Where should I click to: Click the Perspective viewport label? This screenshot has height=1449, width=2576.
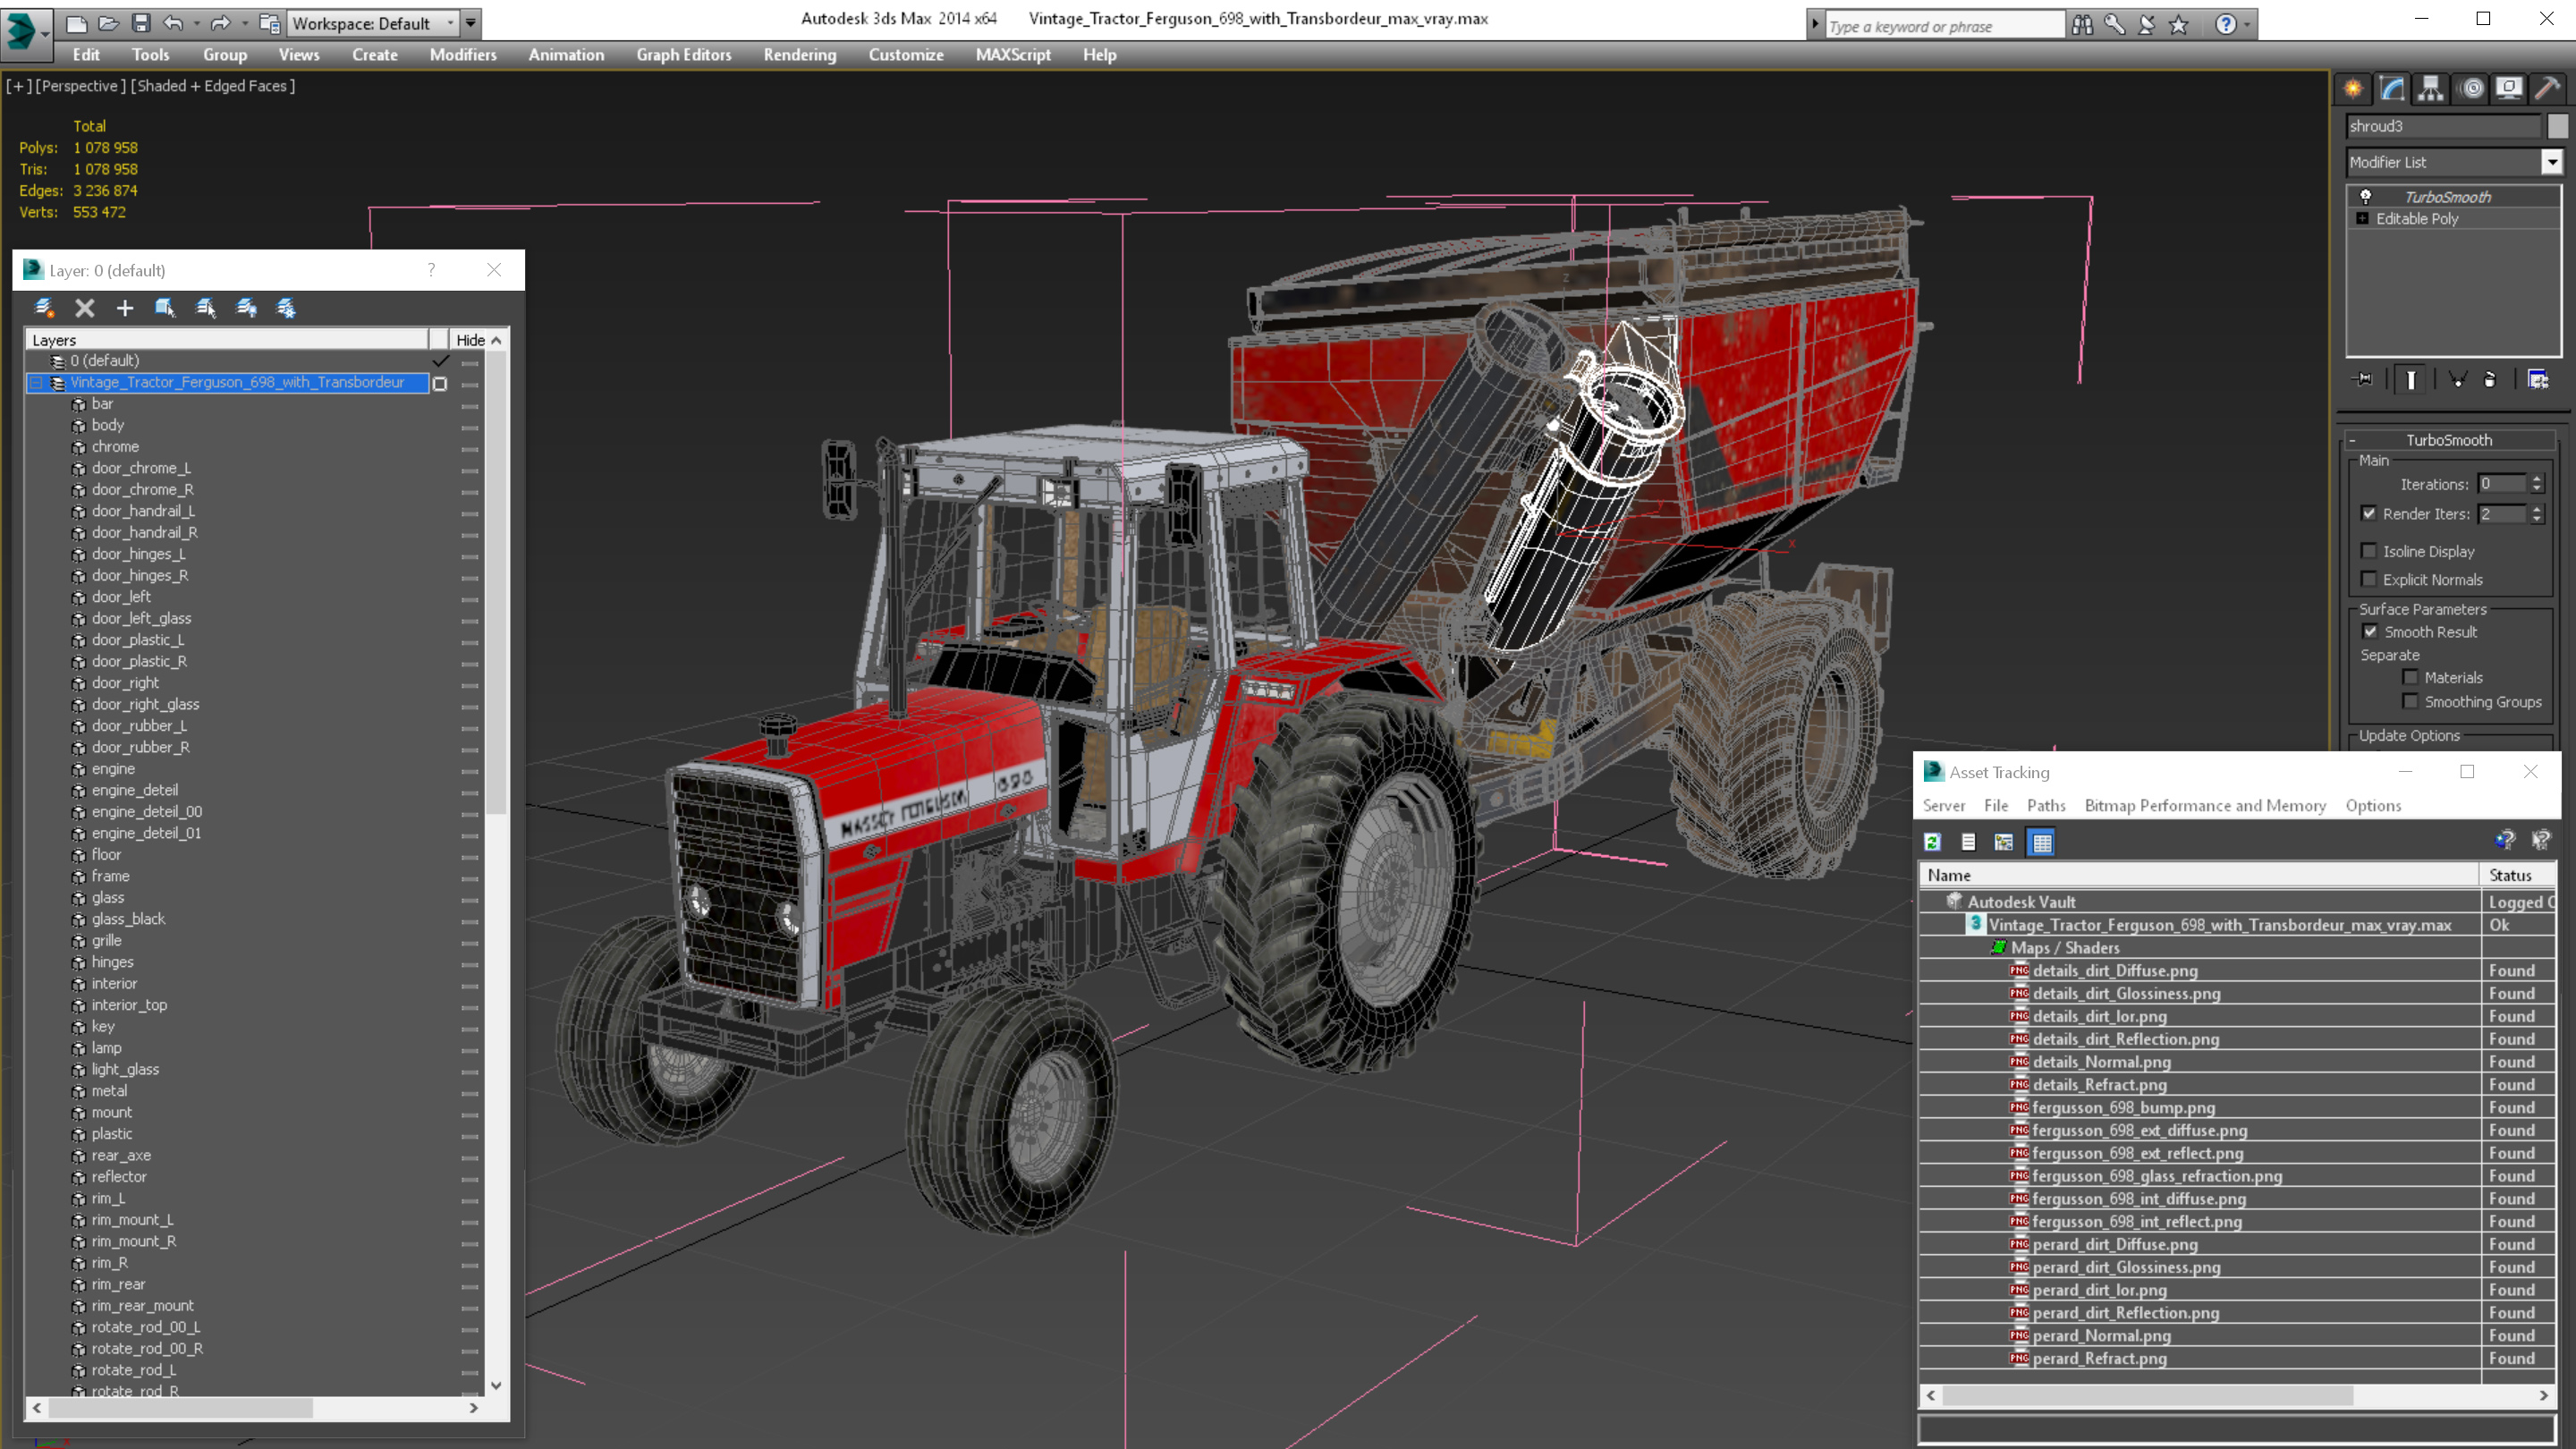81,86
